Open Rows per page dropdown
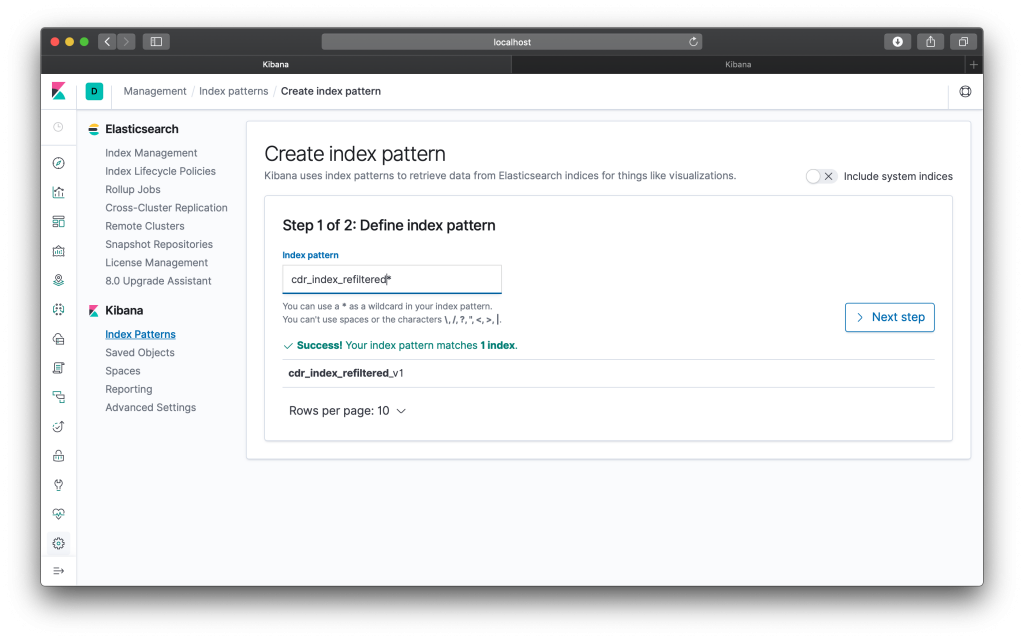Image resolution: width=1024 pixels, height=640 pixels. click(347, 411)
